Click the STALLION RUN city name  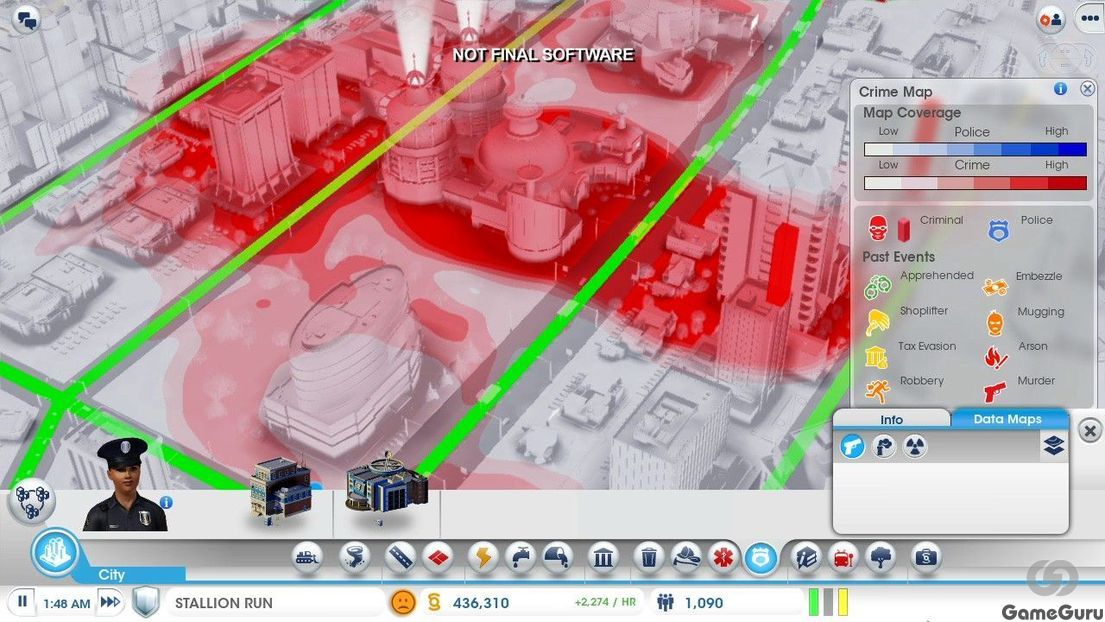tap(223, 603)
